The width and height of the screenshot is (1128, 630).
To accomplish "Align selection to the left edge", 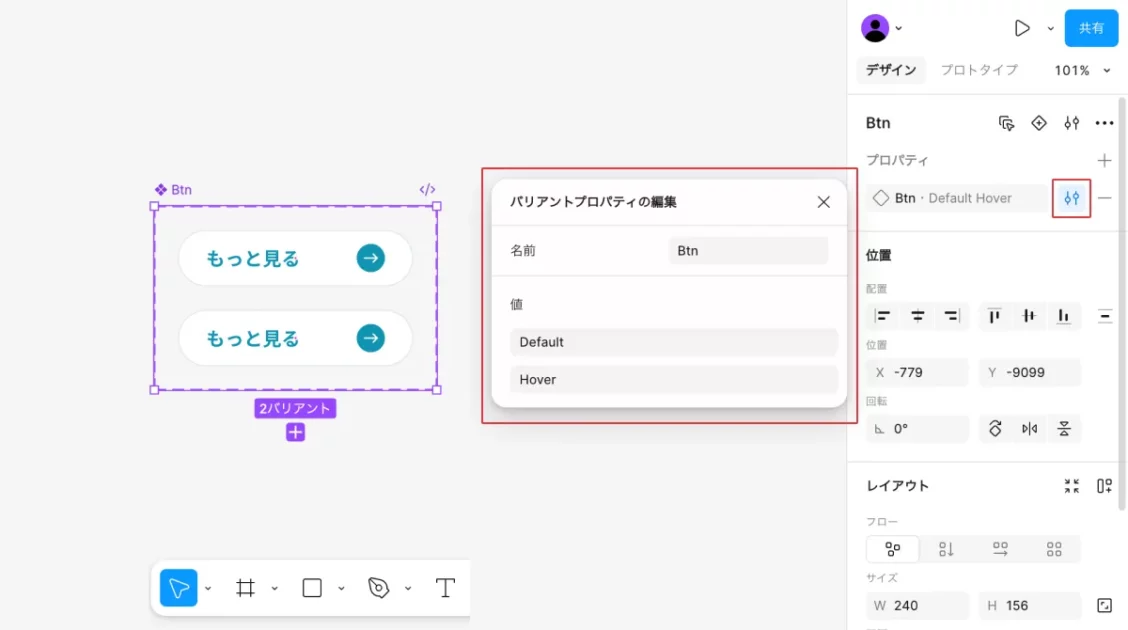I will click(883, 316).
